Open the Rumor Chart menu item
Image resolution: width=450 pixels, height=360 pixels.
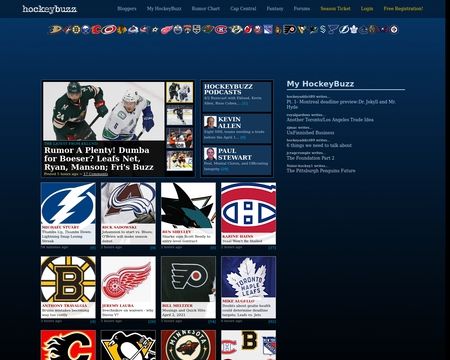[206, 9]
